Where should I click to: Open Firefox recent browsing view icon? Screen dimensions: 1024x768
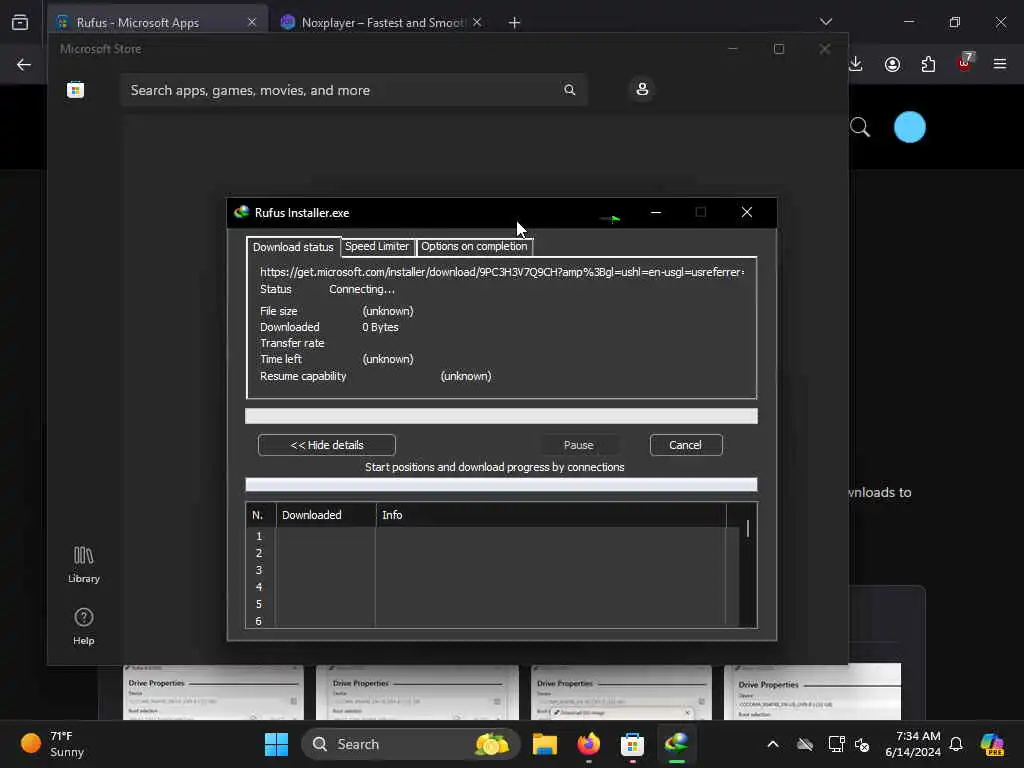20,22
